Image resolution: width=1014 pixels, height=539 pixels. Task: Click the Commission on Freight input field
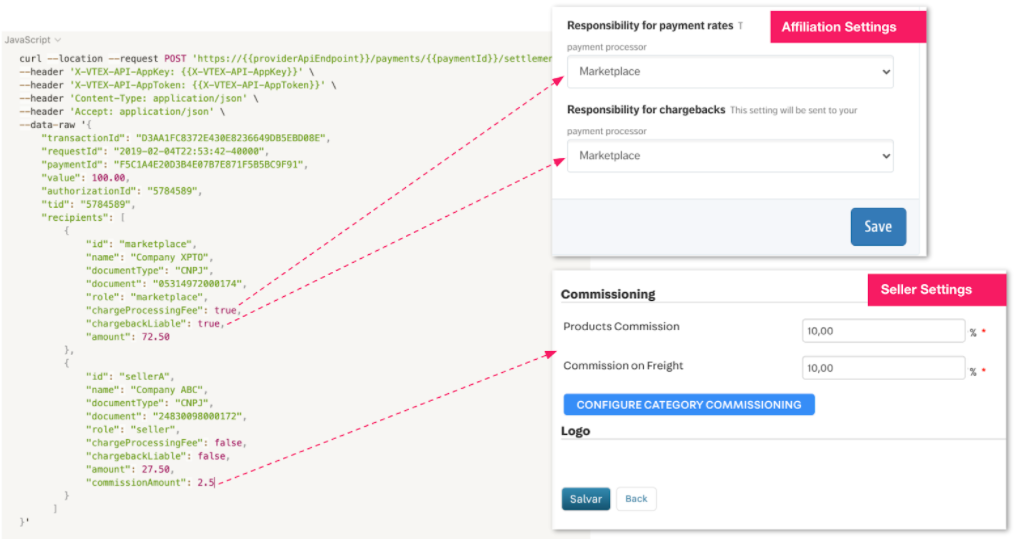[882, 368]
